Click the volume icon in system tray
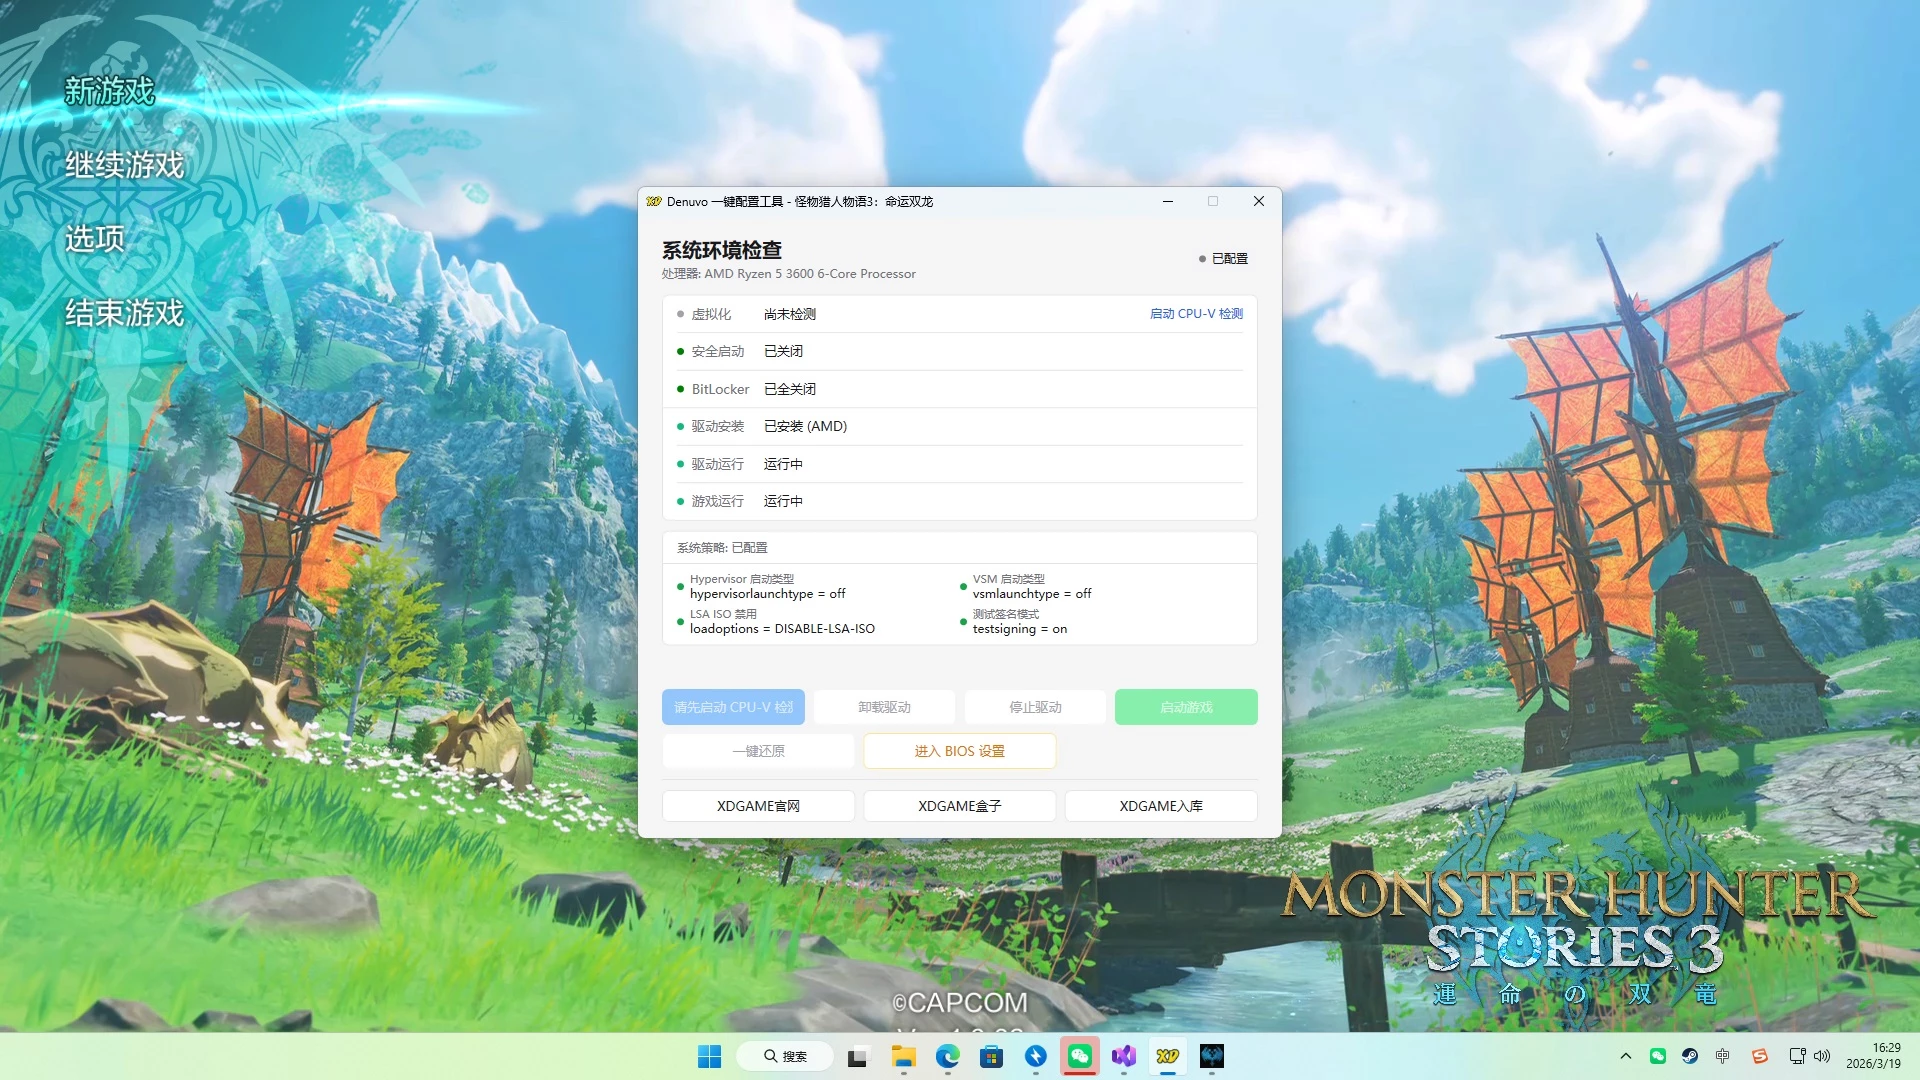Viewport: 1920px width, 1080px height. (1822, 1057)
